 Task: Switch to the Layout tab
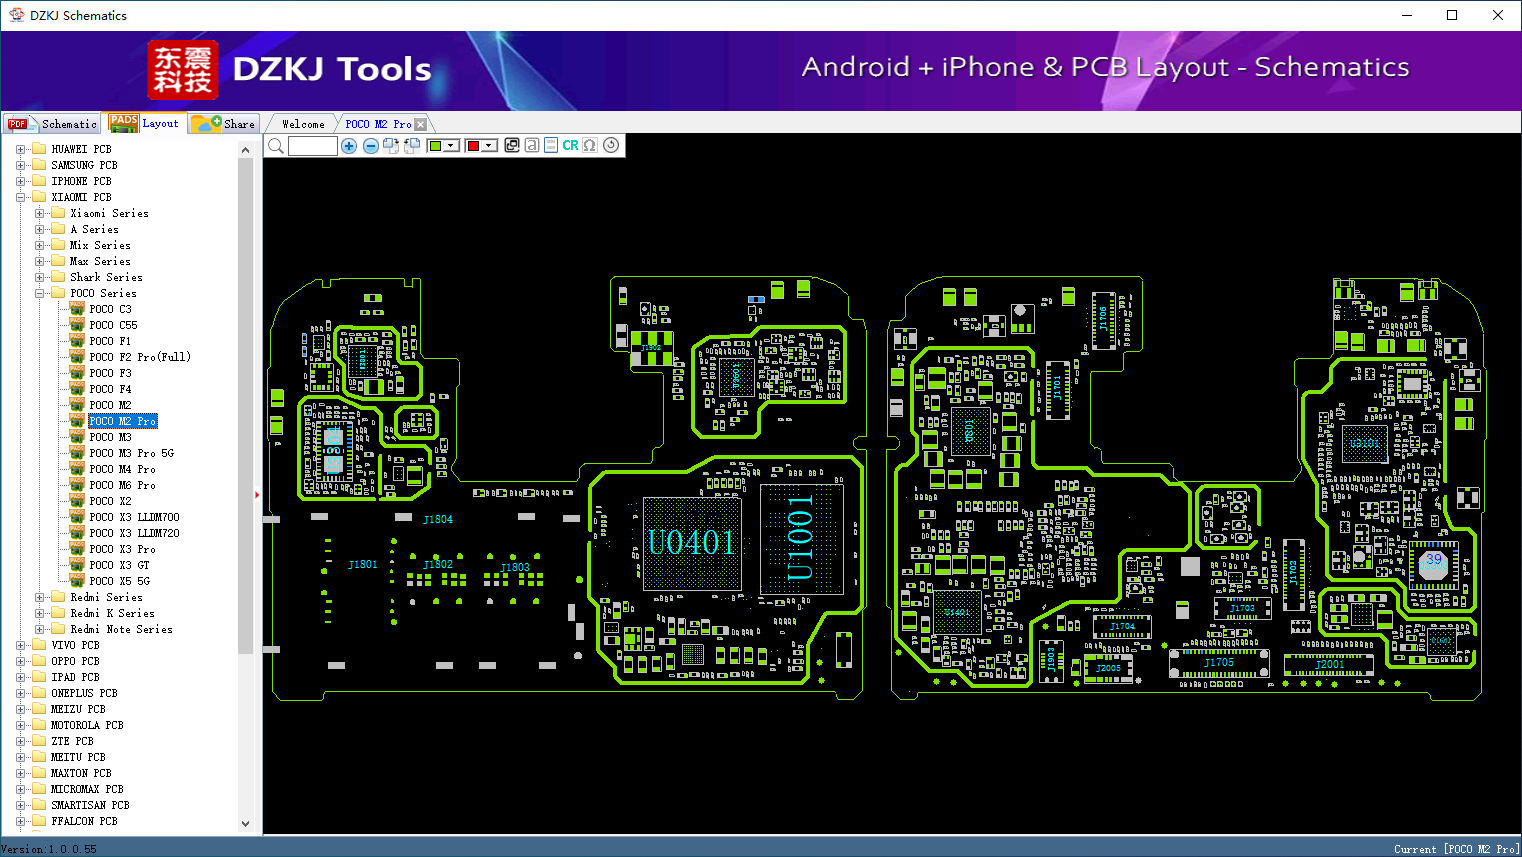pos(145,123)
